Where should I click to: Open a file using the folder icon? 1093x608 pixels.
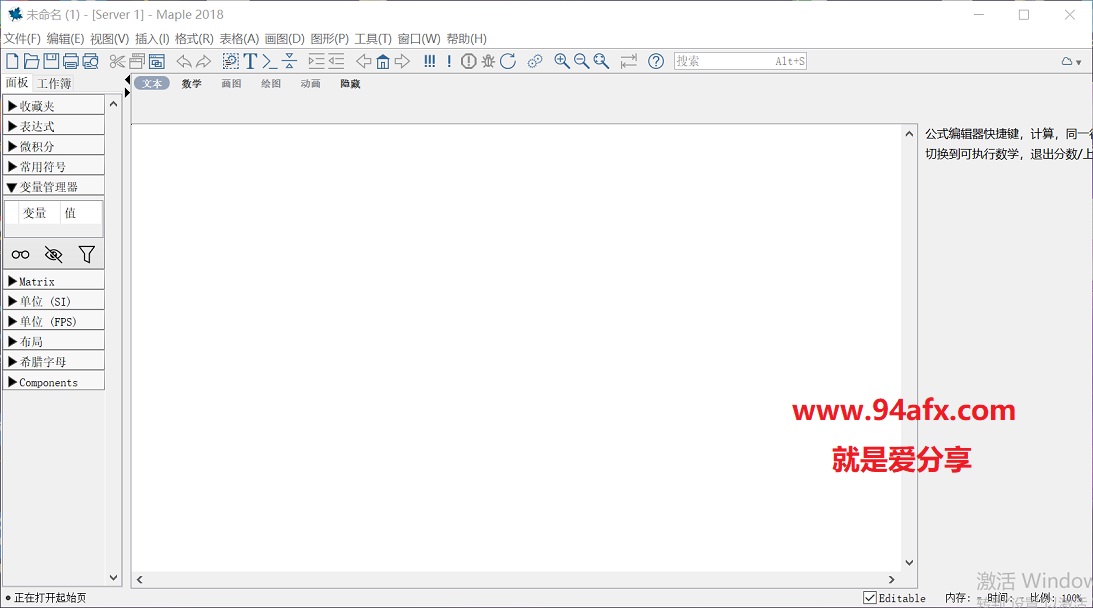click(x=31, y=61)
